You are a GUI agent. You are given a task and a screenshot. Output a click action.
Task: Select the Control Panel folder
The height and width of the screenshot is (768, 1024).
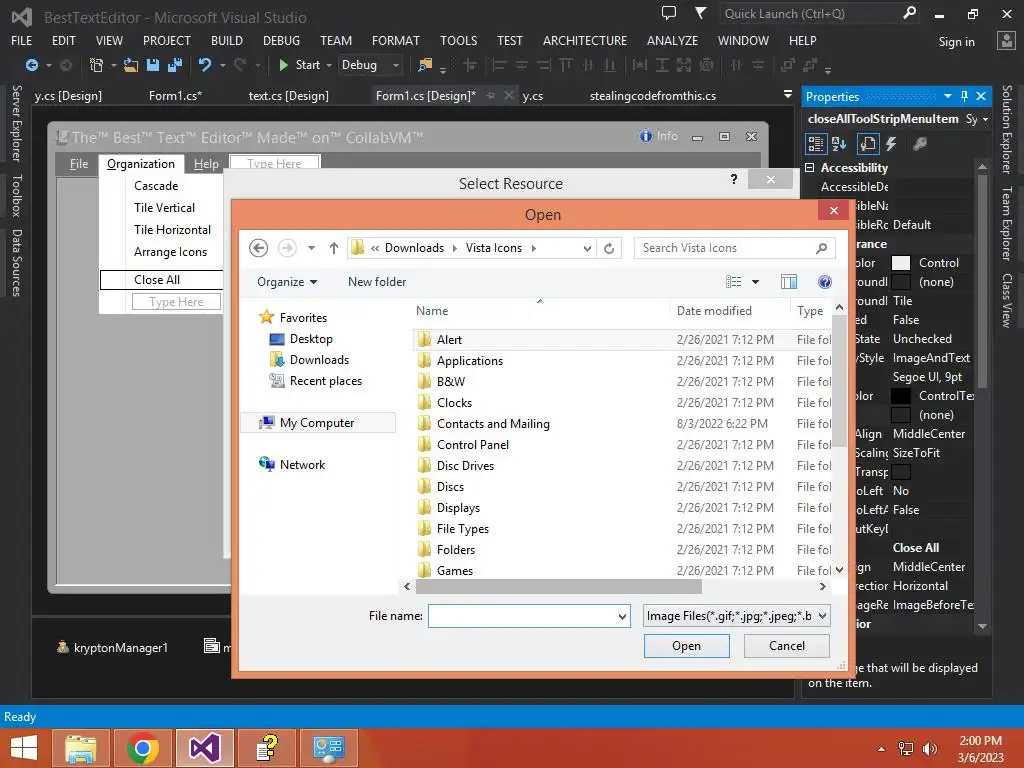pos(472,445)
